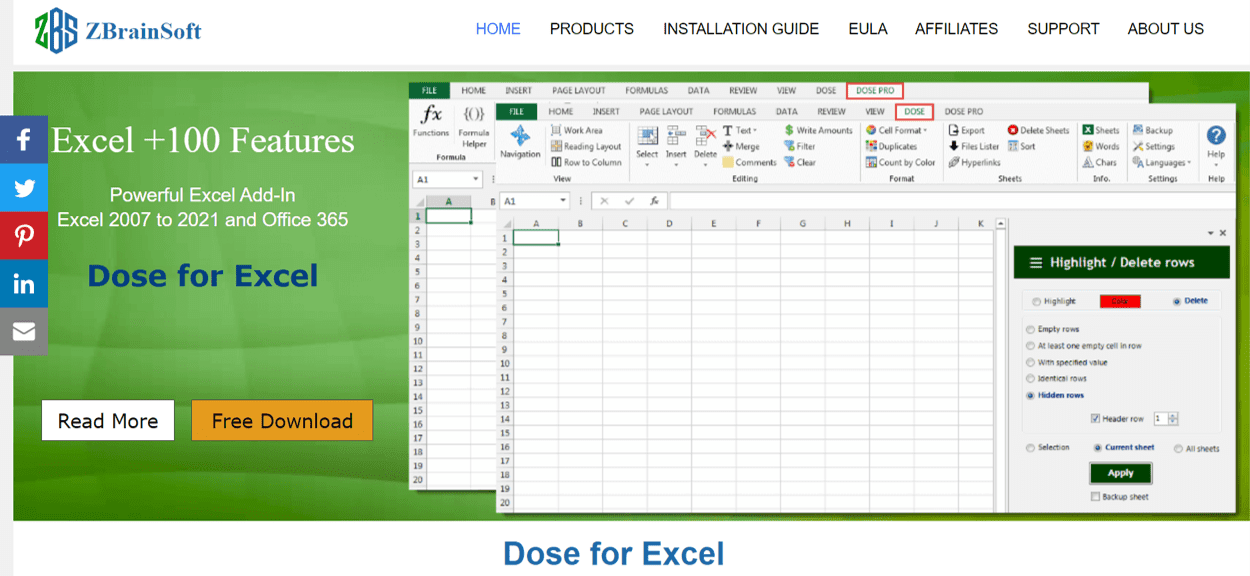Select the Hidden rows option
The image size is (1250, 576).
click(x=1030, y=395)
